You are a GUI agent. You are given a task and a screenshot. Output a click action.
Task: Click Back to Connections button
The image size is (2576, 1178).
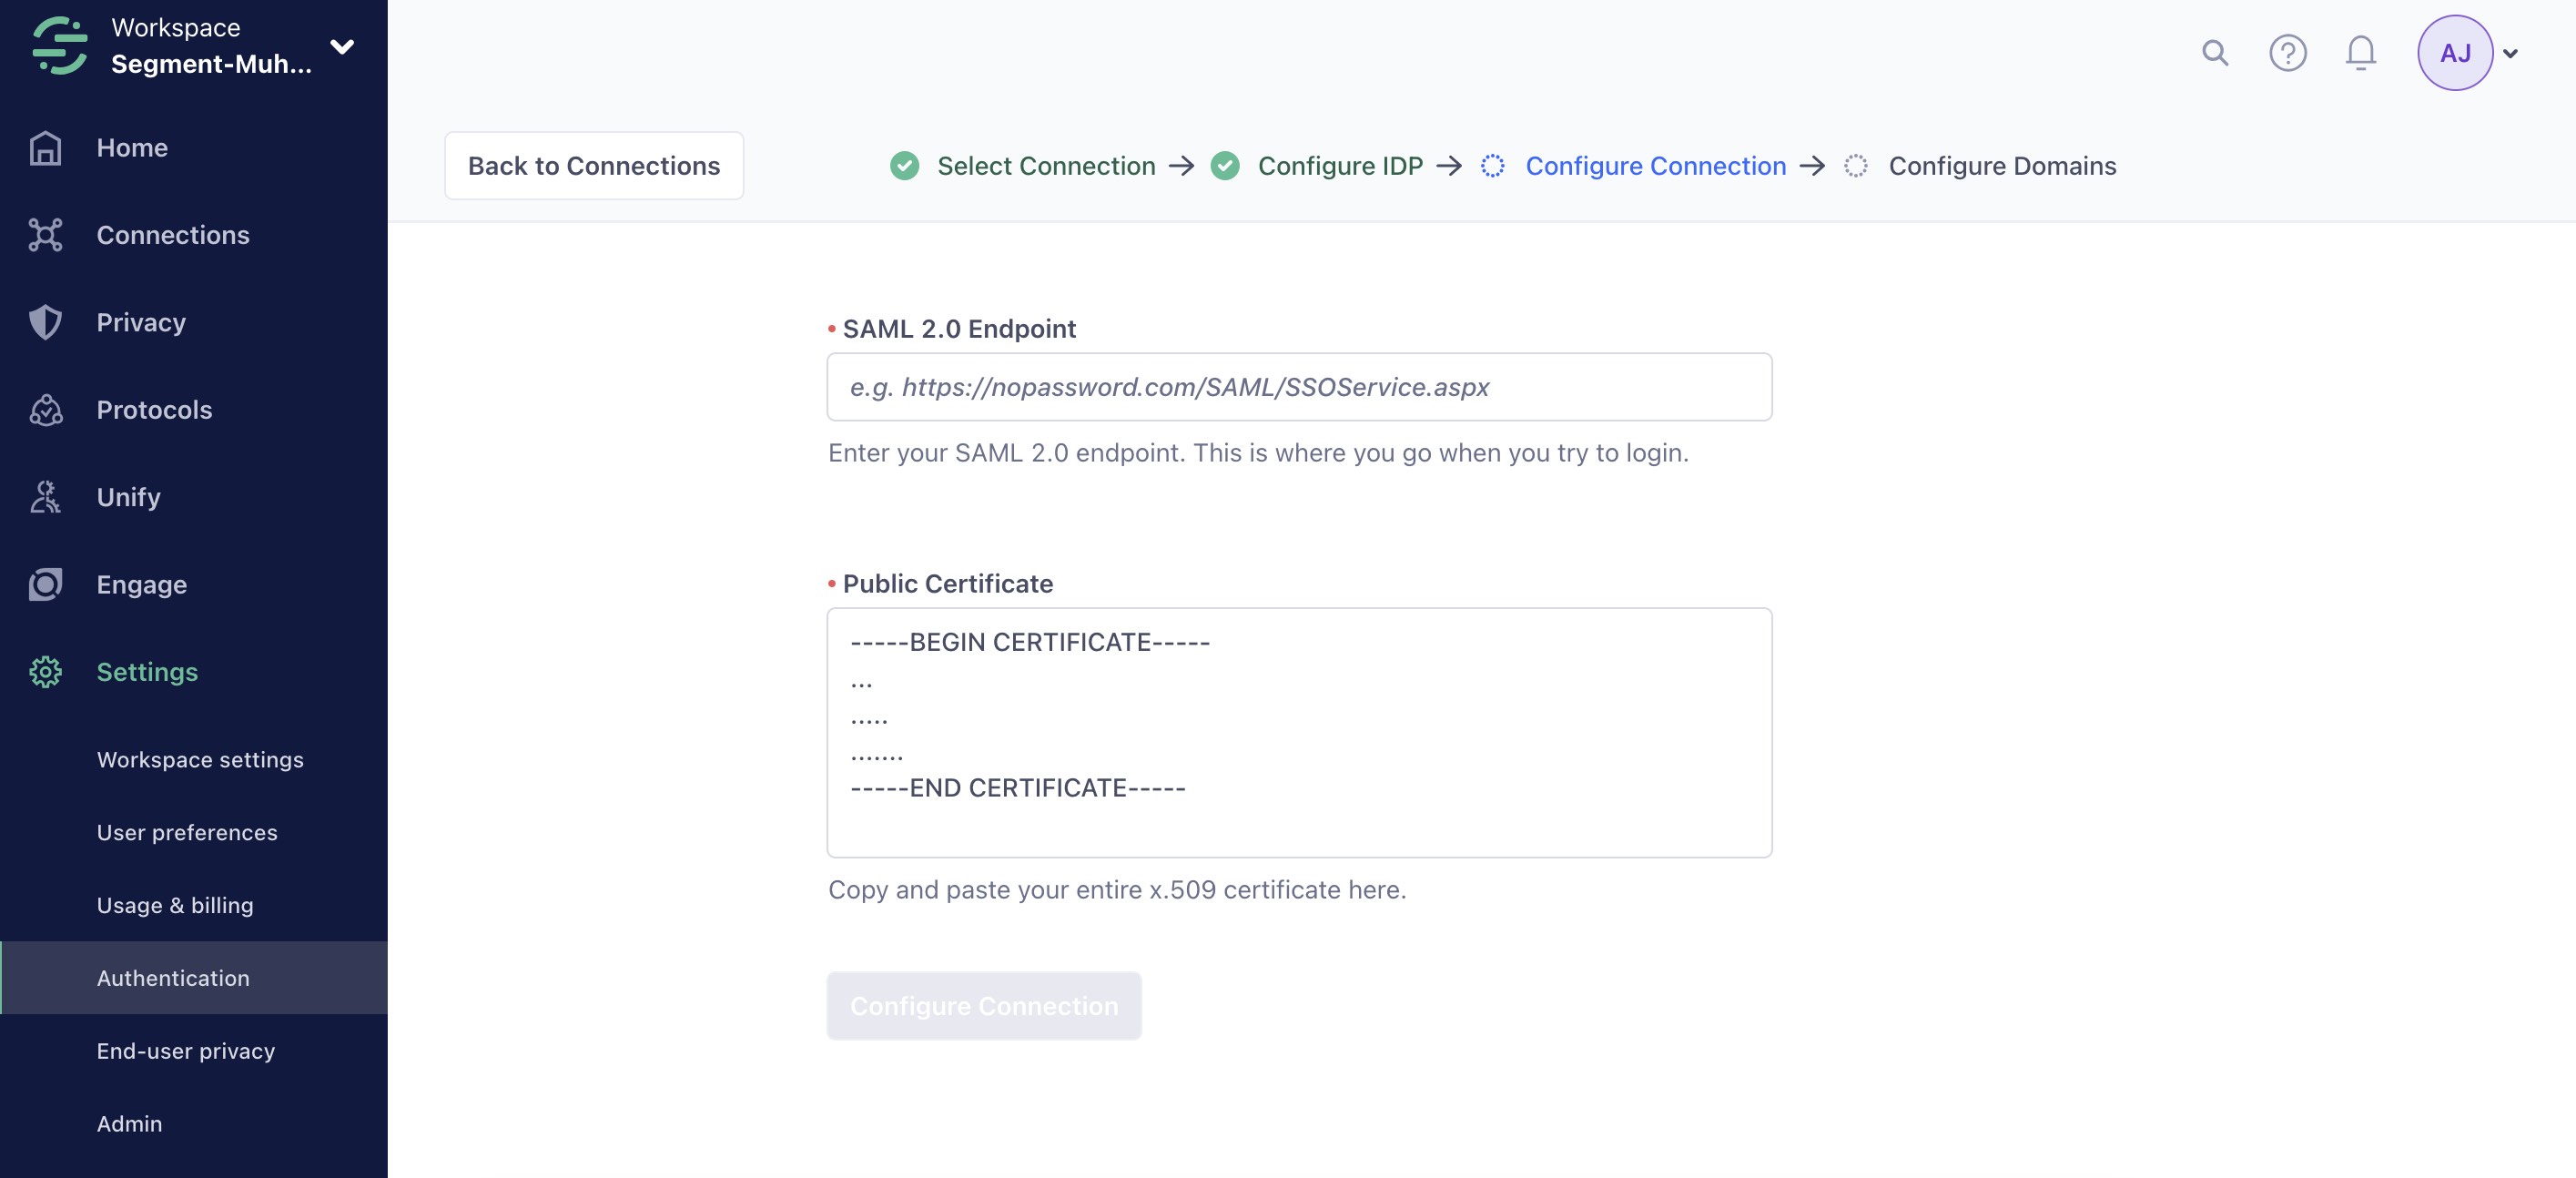coord(593,164)
